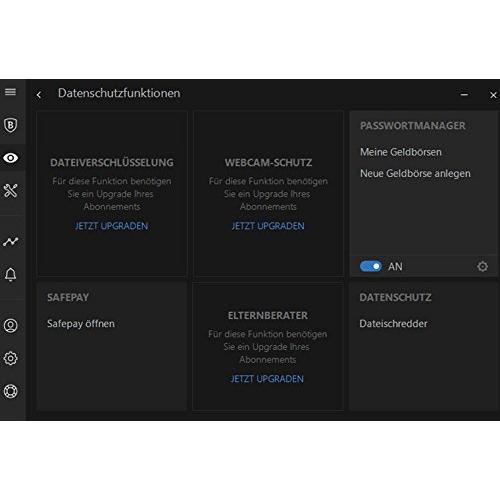Open notifications bell icon
This screenshot has width=500, height=500.
click(x=10, y=274)
